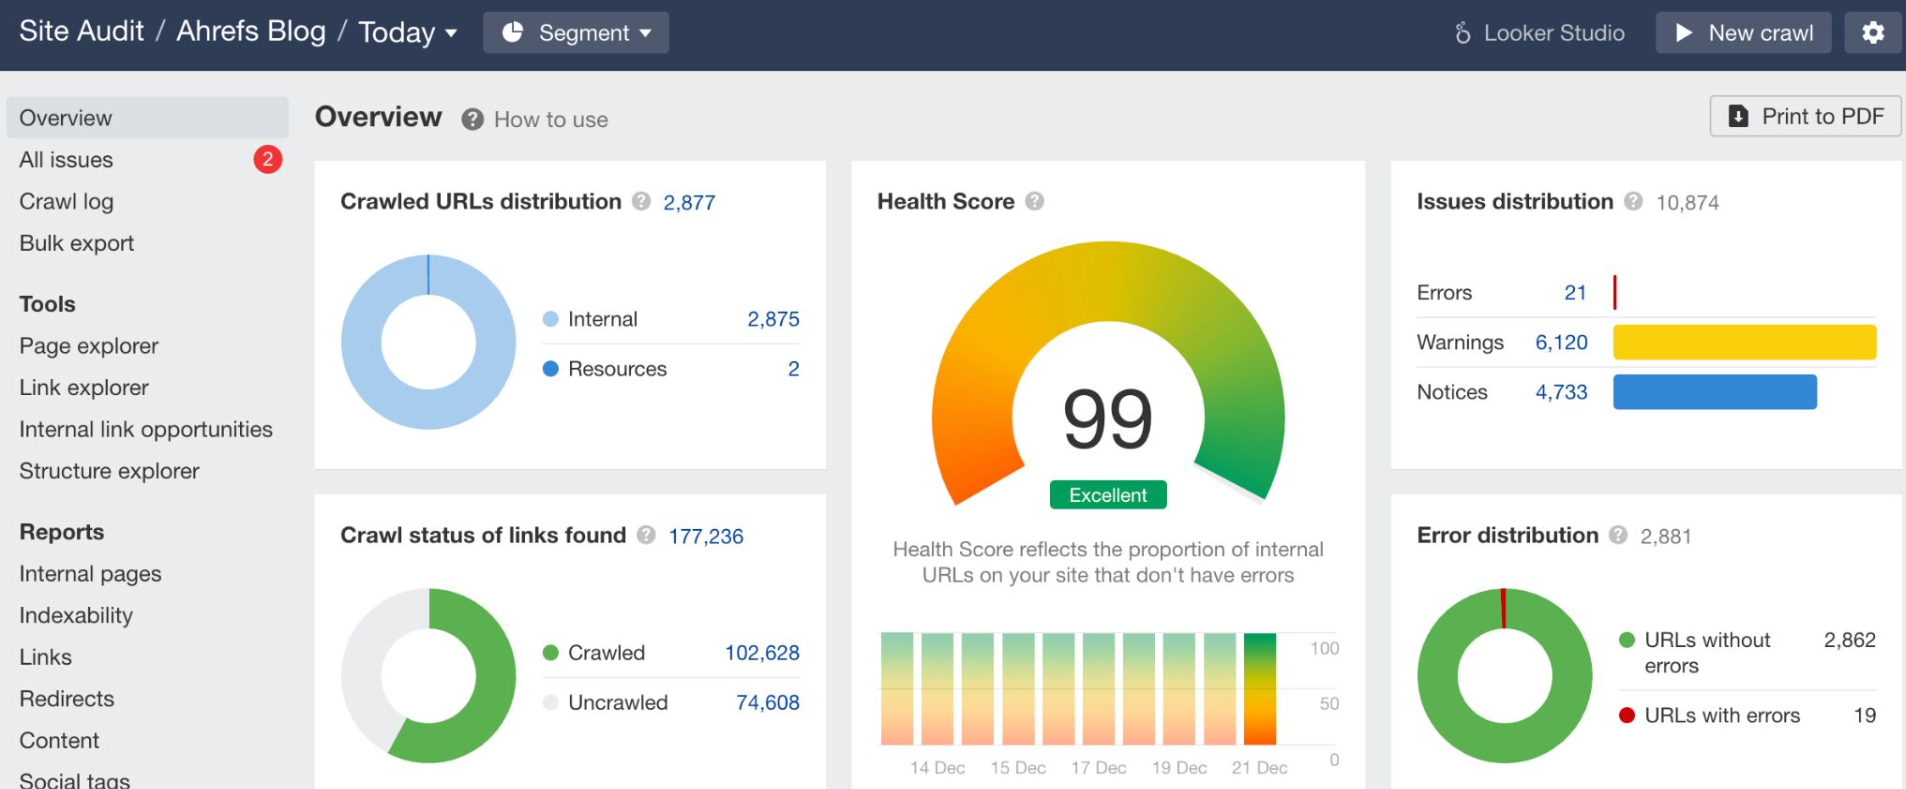Click the Crawled green legend dot
The width and height of the screenshot is (1906, 789).
[x=550, y=653]
